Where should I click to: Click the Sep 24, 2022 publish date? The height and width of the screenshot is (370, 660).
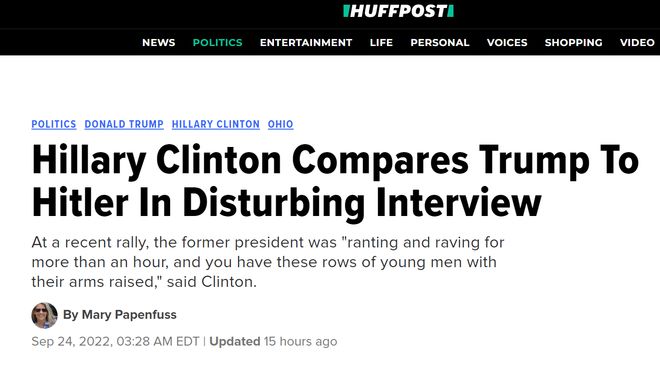tap(115, 341)
